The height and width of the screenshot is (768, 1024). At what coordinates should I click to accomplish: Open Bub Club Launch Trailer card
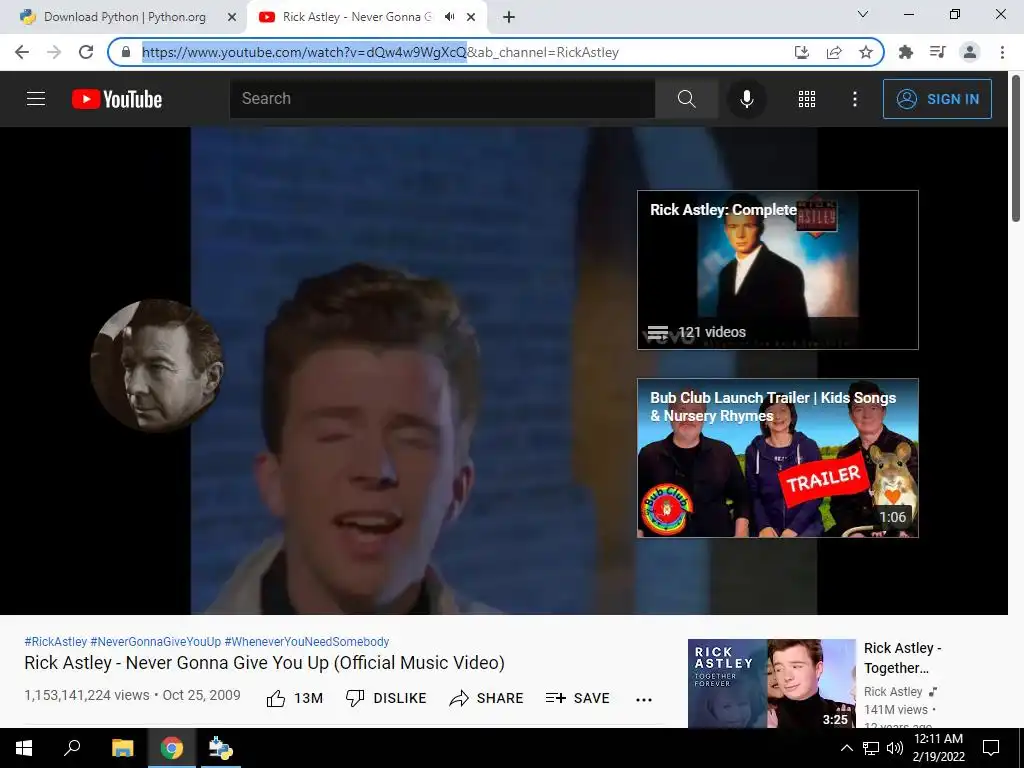778,458
